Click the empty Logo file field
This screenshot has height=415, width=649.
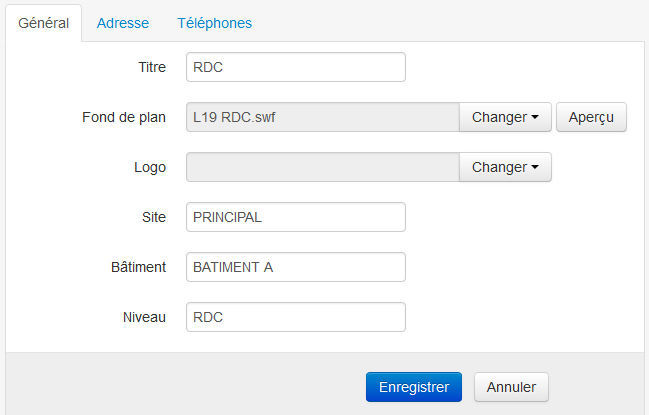tap(322, 167)
